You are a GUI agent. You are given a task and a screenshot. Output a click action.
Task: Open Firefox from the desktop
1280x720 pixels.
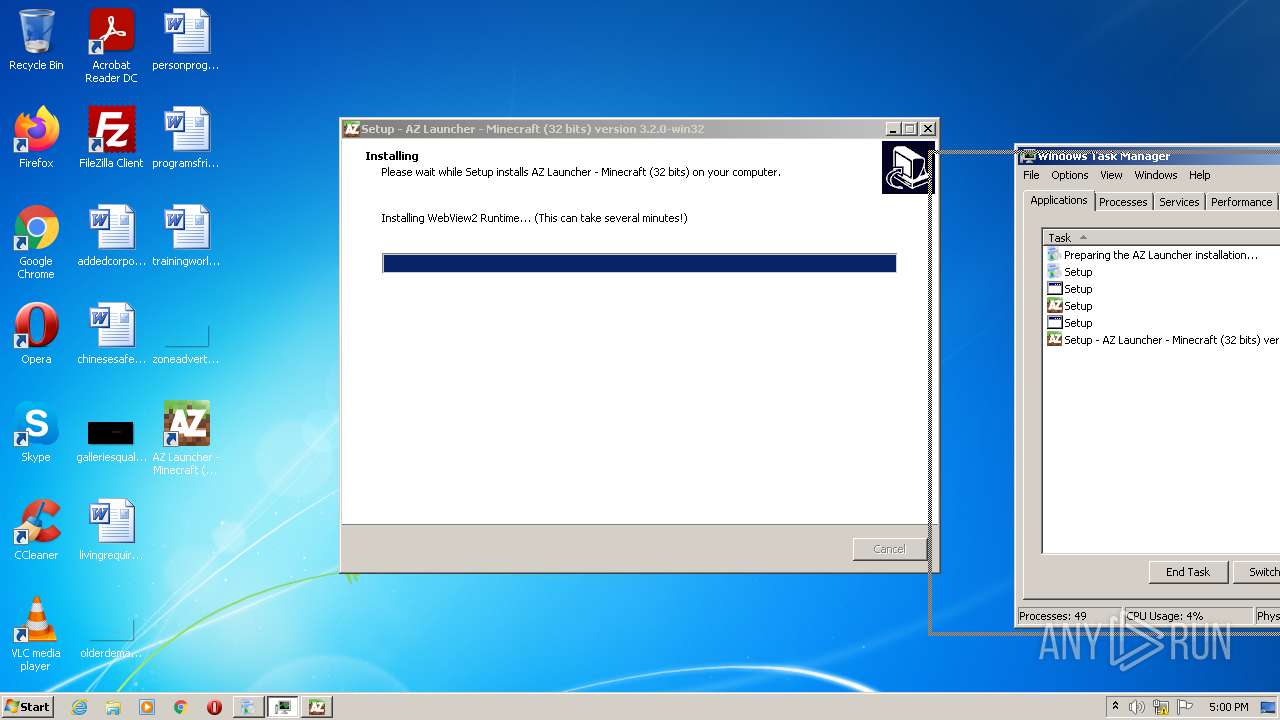tap(36, 138)
